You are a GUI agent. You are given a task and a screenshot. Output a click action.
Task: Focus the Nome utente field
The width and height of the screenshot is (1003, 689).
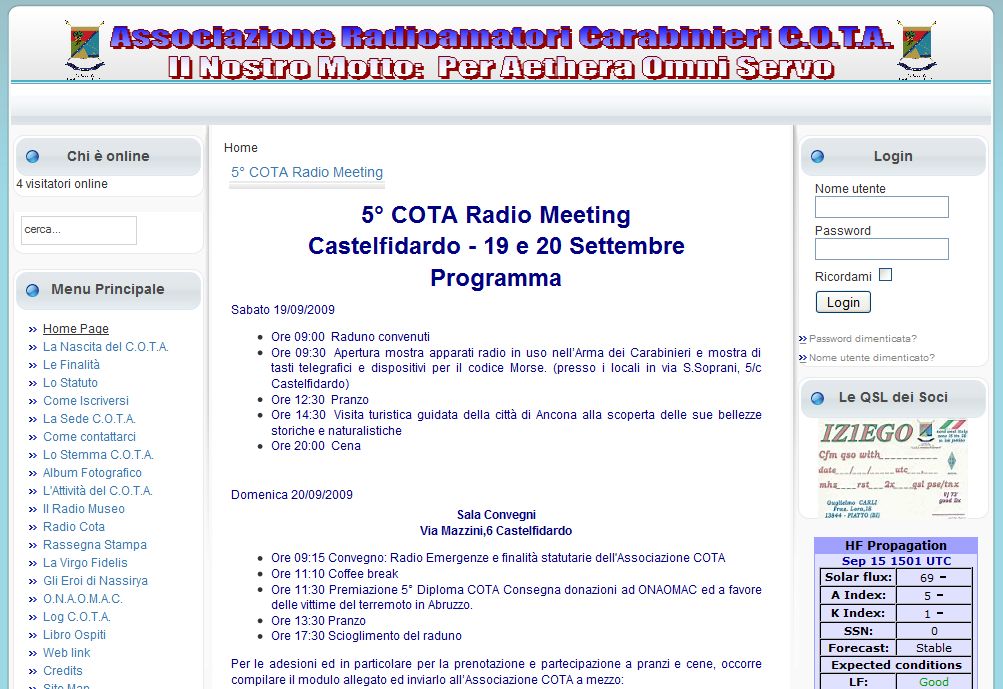tap(881, 207)
